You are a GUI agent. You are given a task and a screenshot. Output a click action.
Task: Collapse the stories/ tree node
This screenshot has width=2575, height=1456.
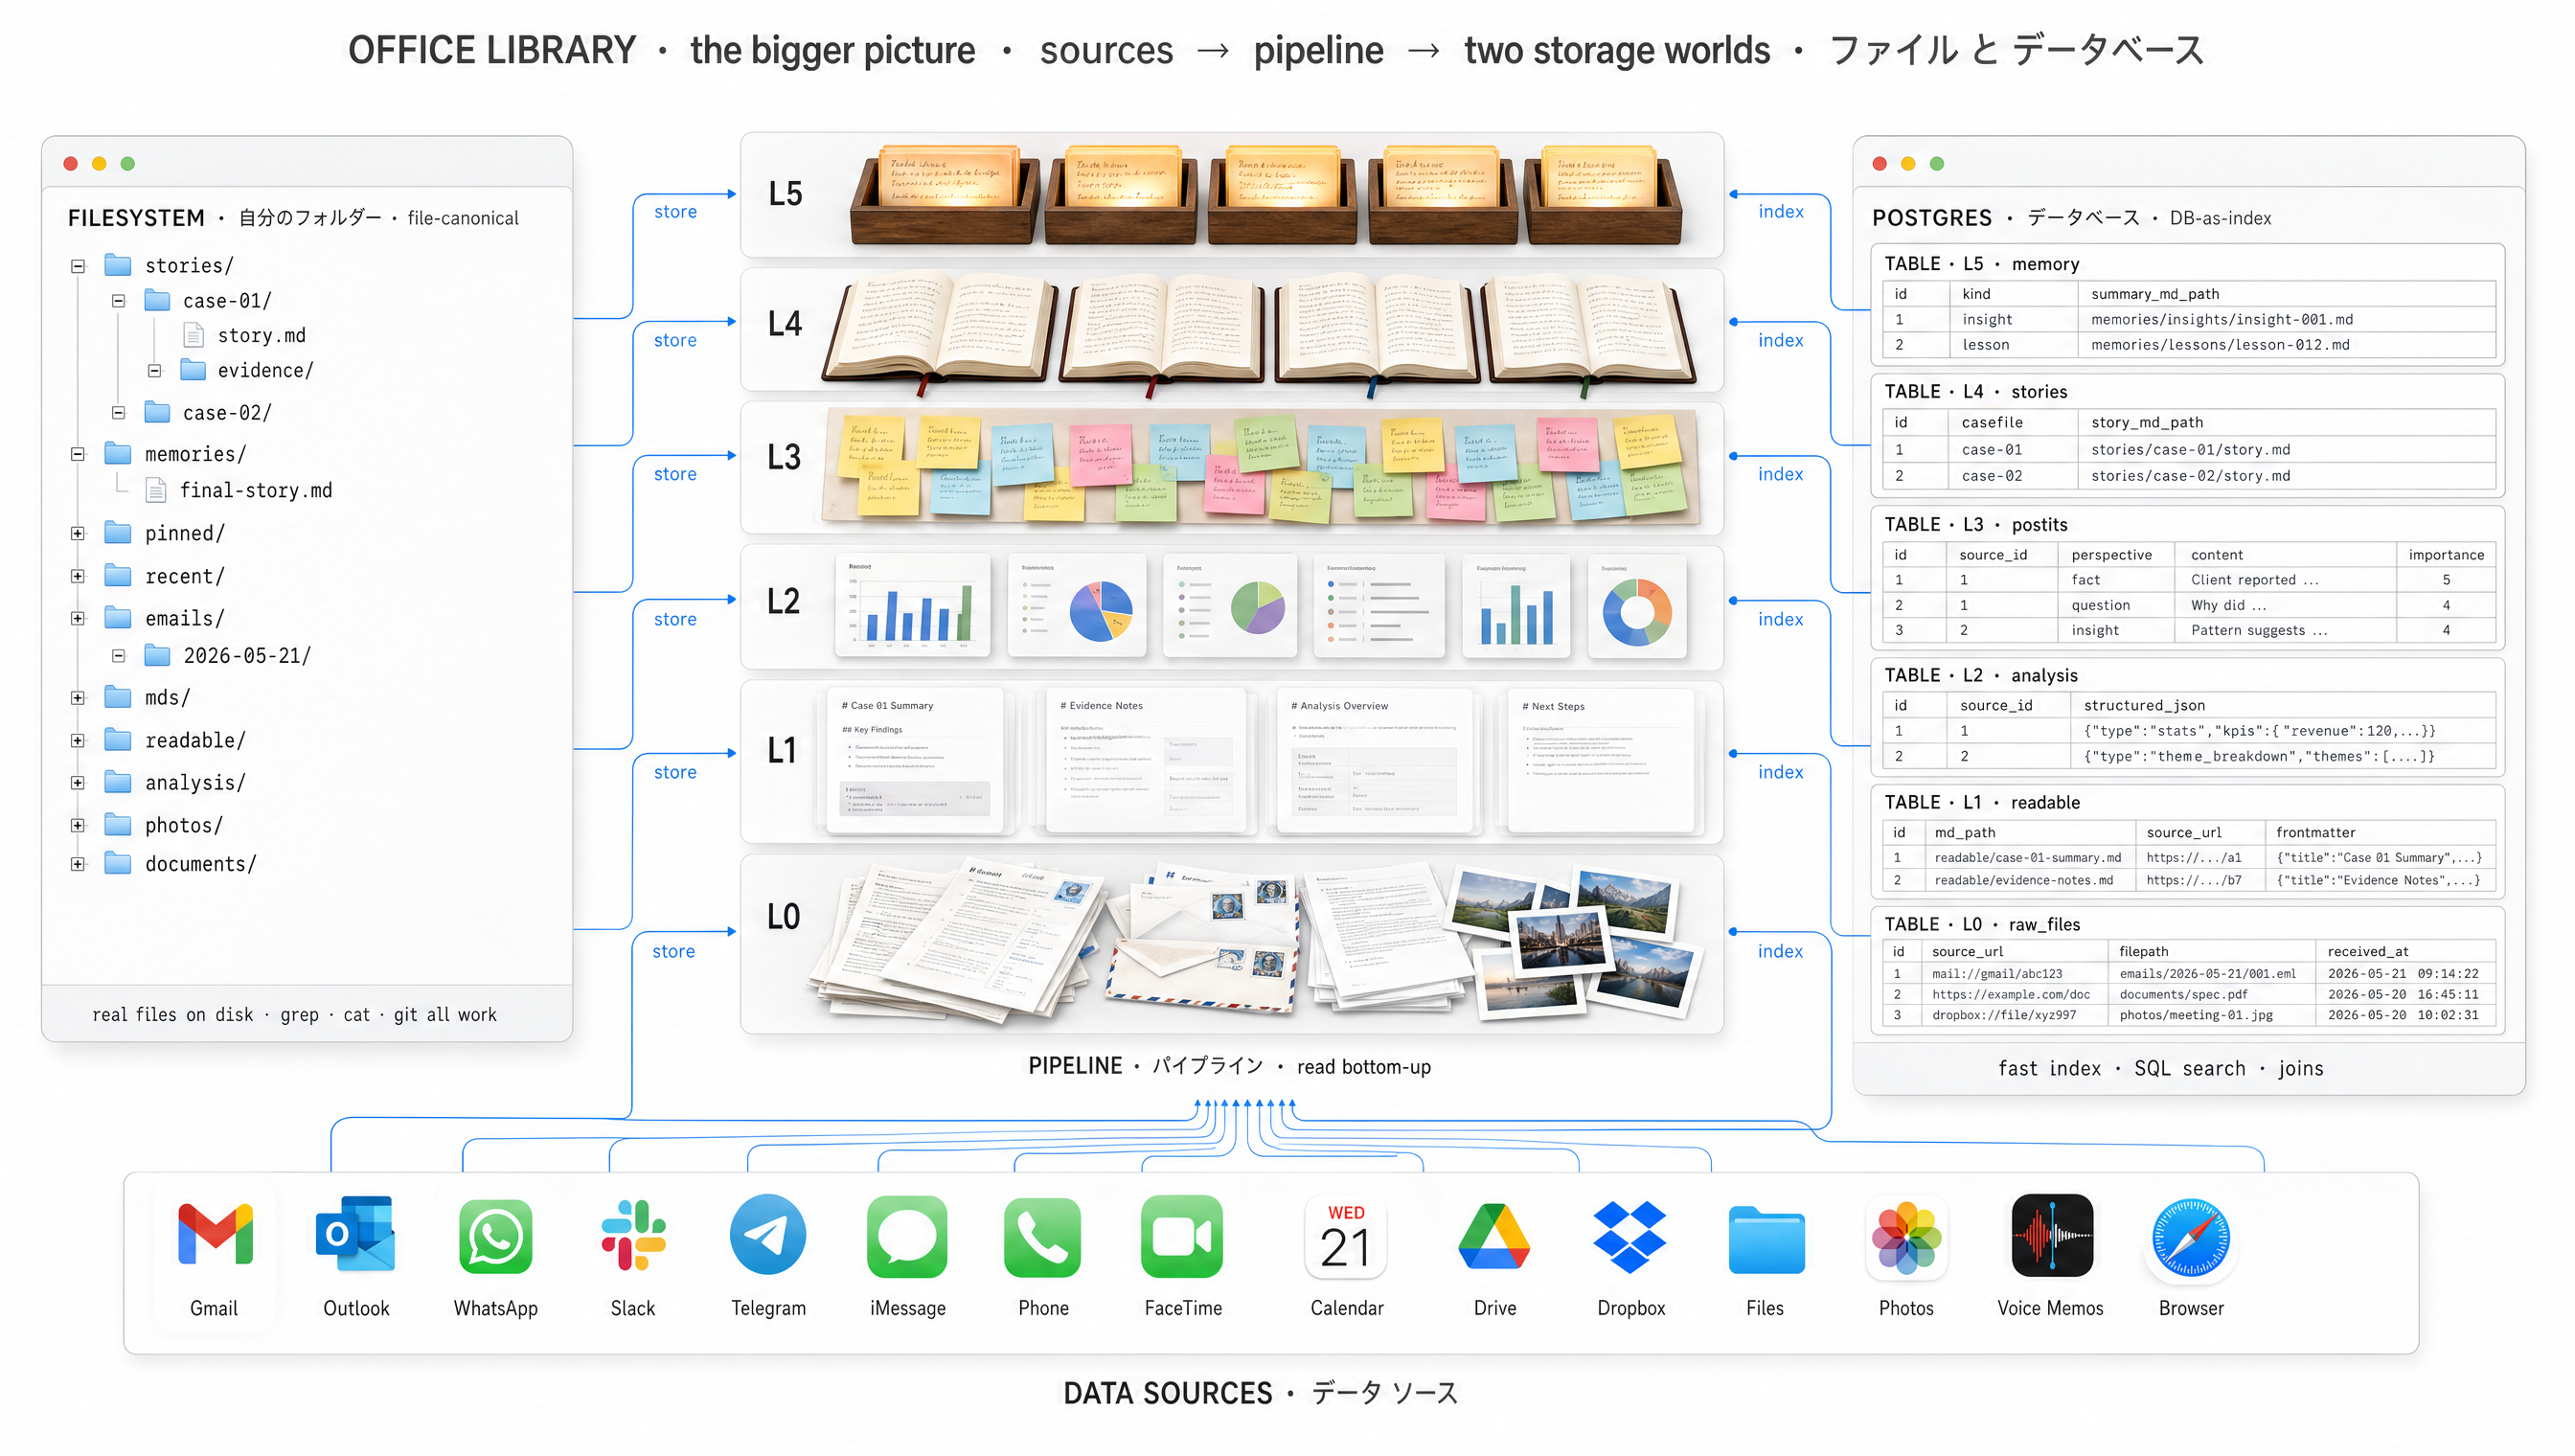pyautogui.click(x=78, y=266)
